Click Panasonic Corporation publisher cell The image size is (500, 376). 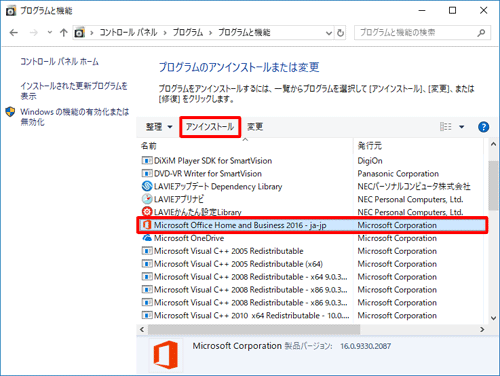(x=398, y=174)
